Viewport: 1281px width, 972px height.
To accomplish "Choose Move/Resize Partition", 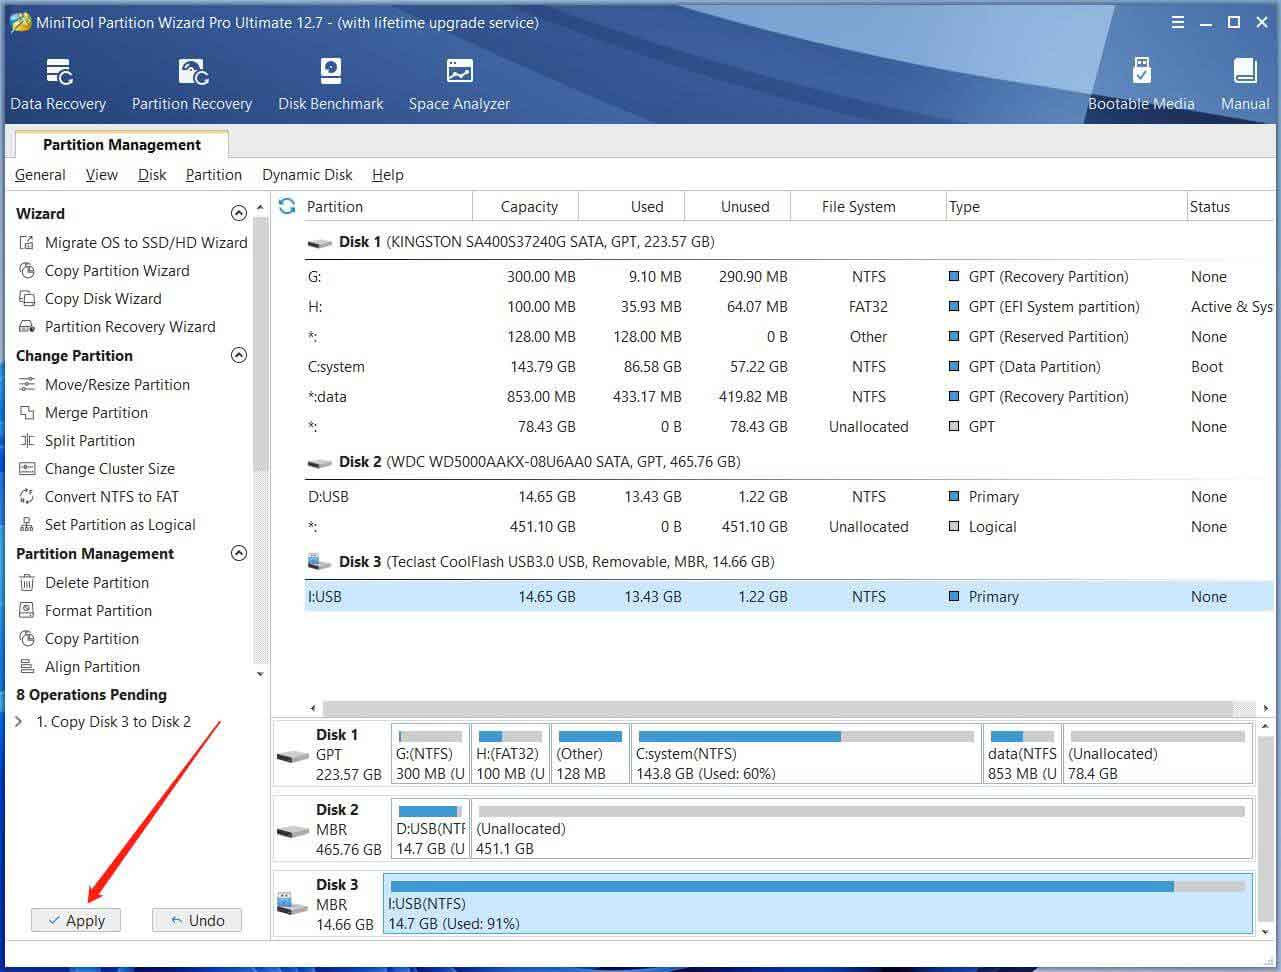I will pos(104,384).
